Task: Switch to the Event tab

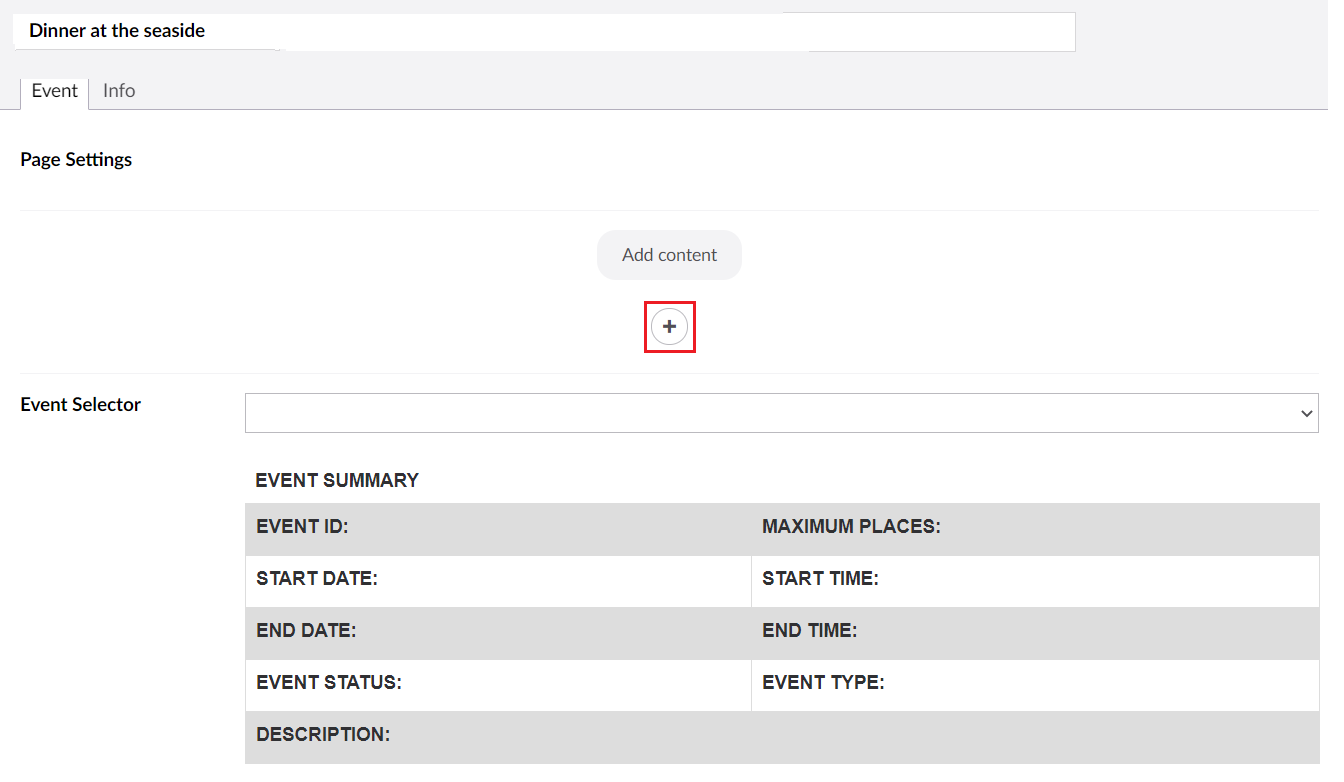Action: [x=54, y=90]
